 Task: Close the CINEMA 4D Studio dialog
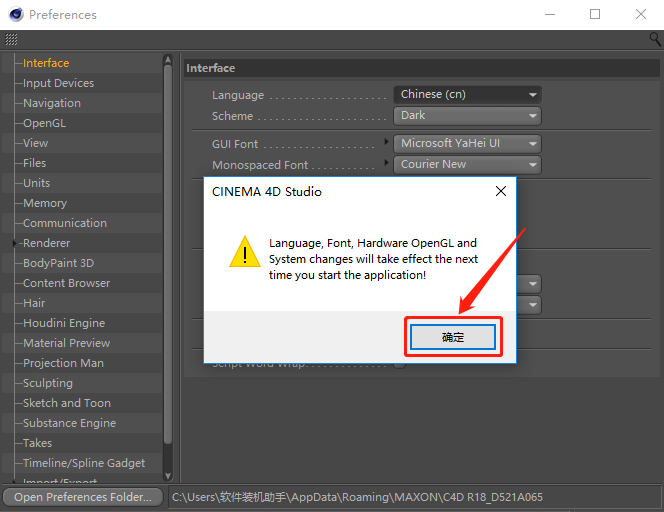coord(501,191)
